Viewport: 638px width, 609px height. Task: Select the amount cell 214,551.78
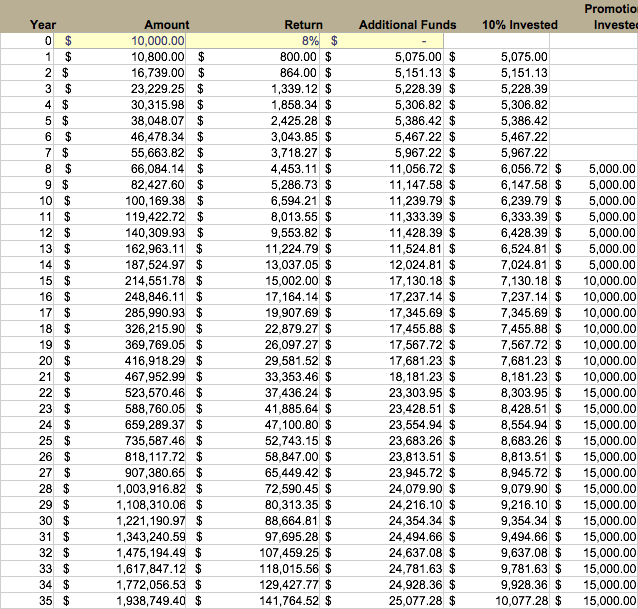pyautogui.click(x=120, y=281)
